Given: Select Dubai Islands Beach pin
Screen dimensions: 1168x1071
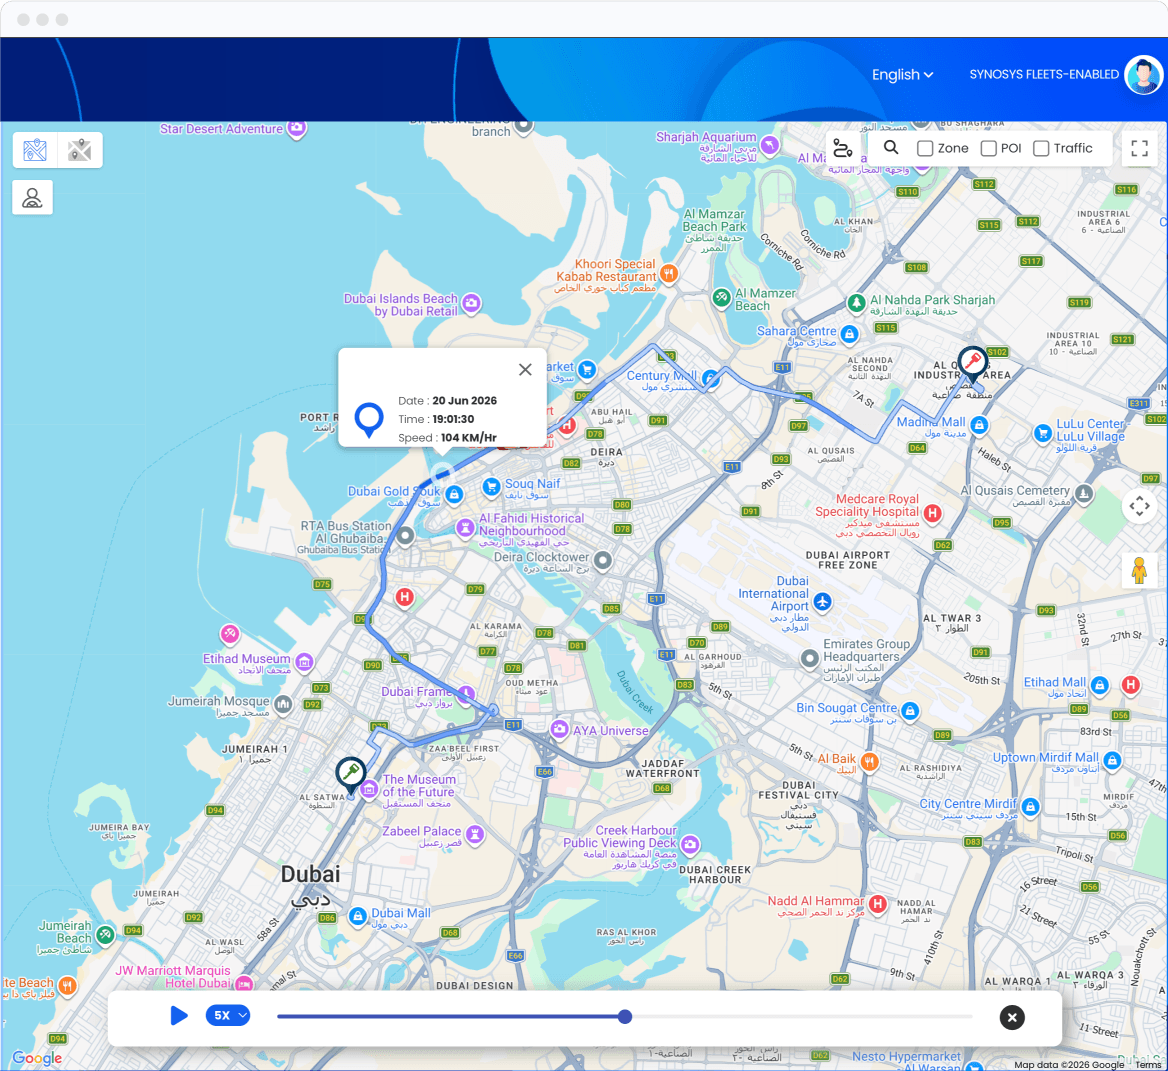Looking at the screenshot, I should click(x=472, y=303).
